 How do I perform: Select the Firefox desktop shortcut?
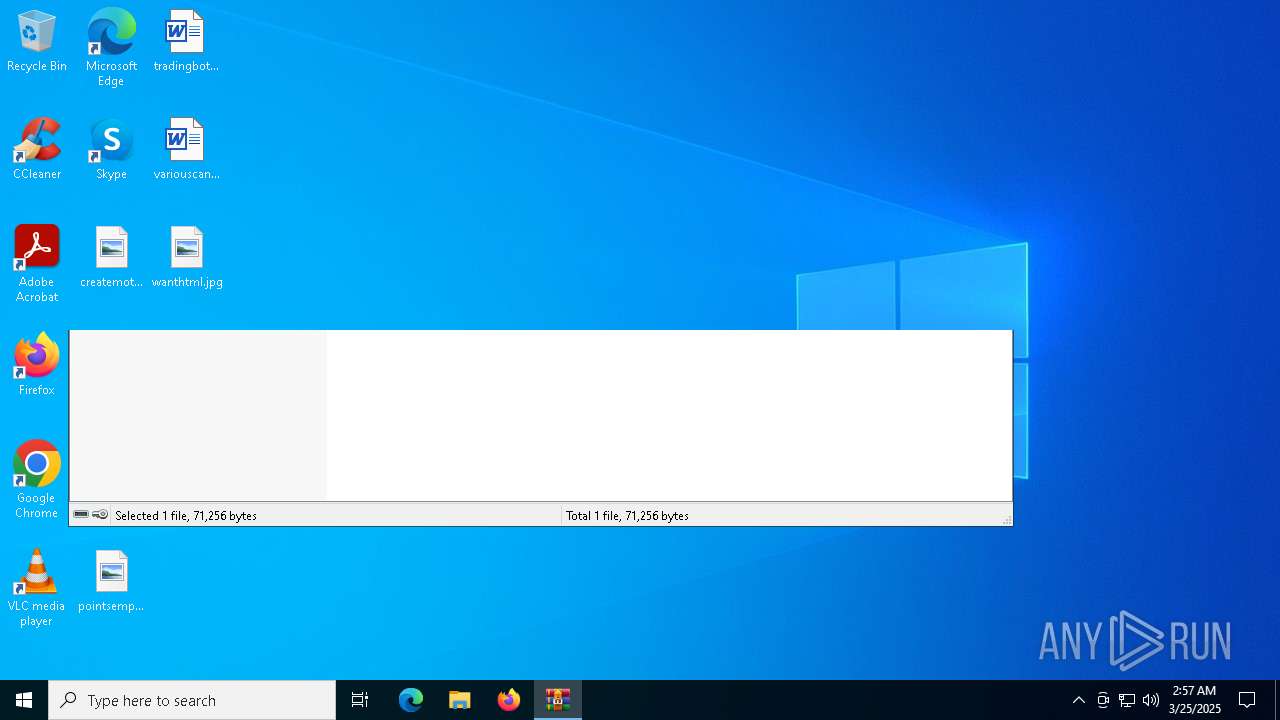tap(37, 366)
